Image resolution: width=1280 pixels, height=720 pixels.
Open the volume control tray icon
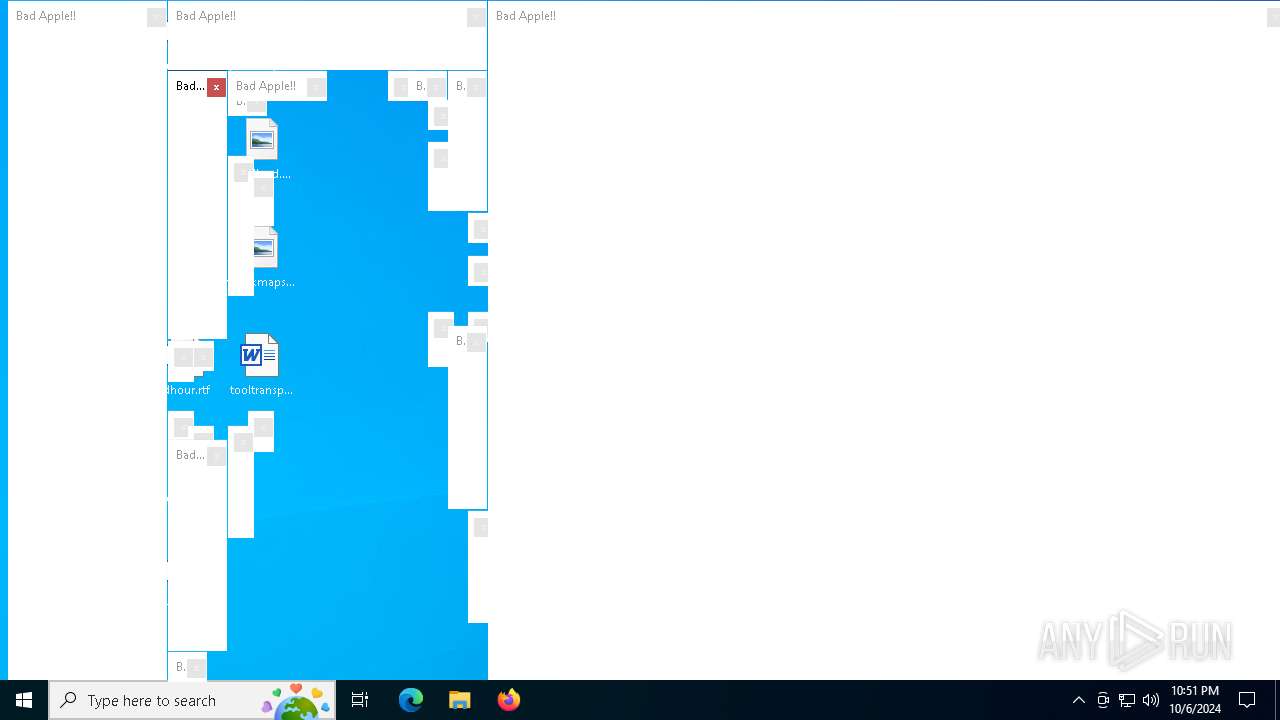pyautogui.click(x=1151, y=700)
